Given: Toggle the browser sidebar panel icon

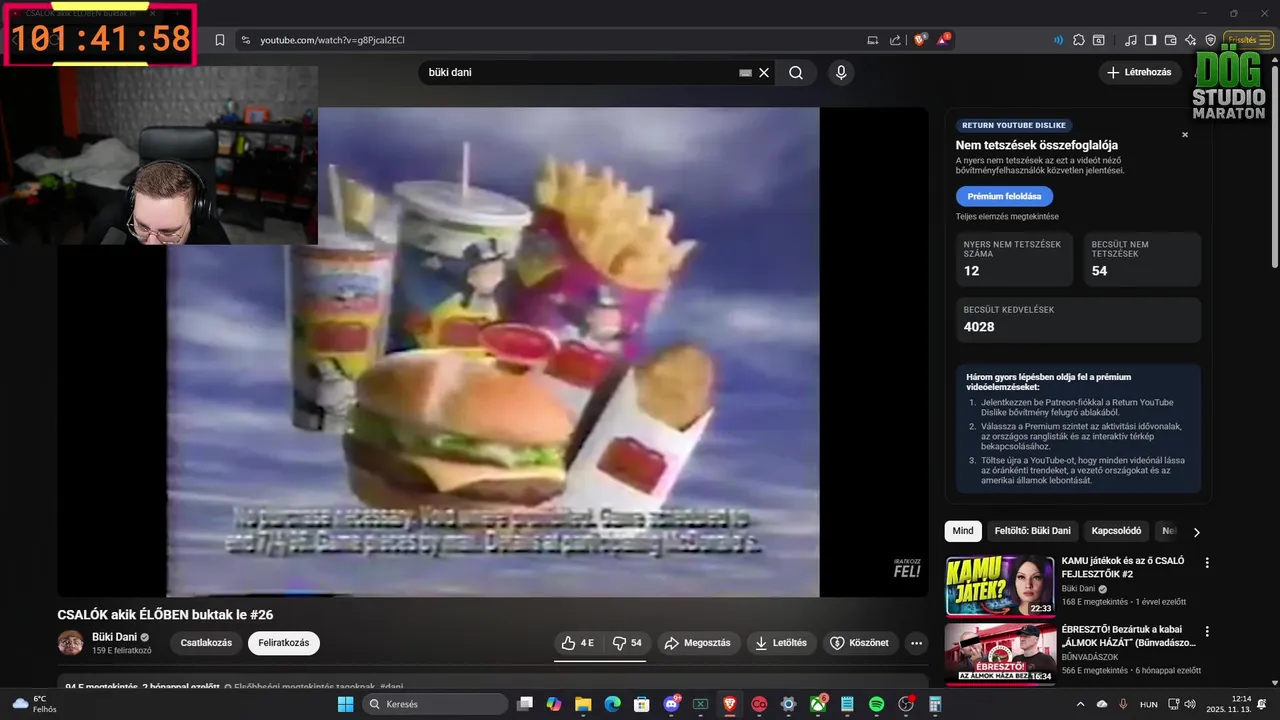Looking at the screenshot, I should coord(1150,40).
